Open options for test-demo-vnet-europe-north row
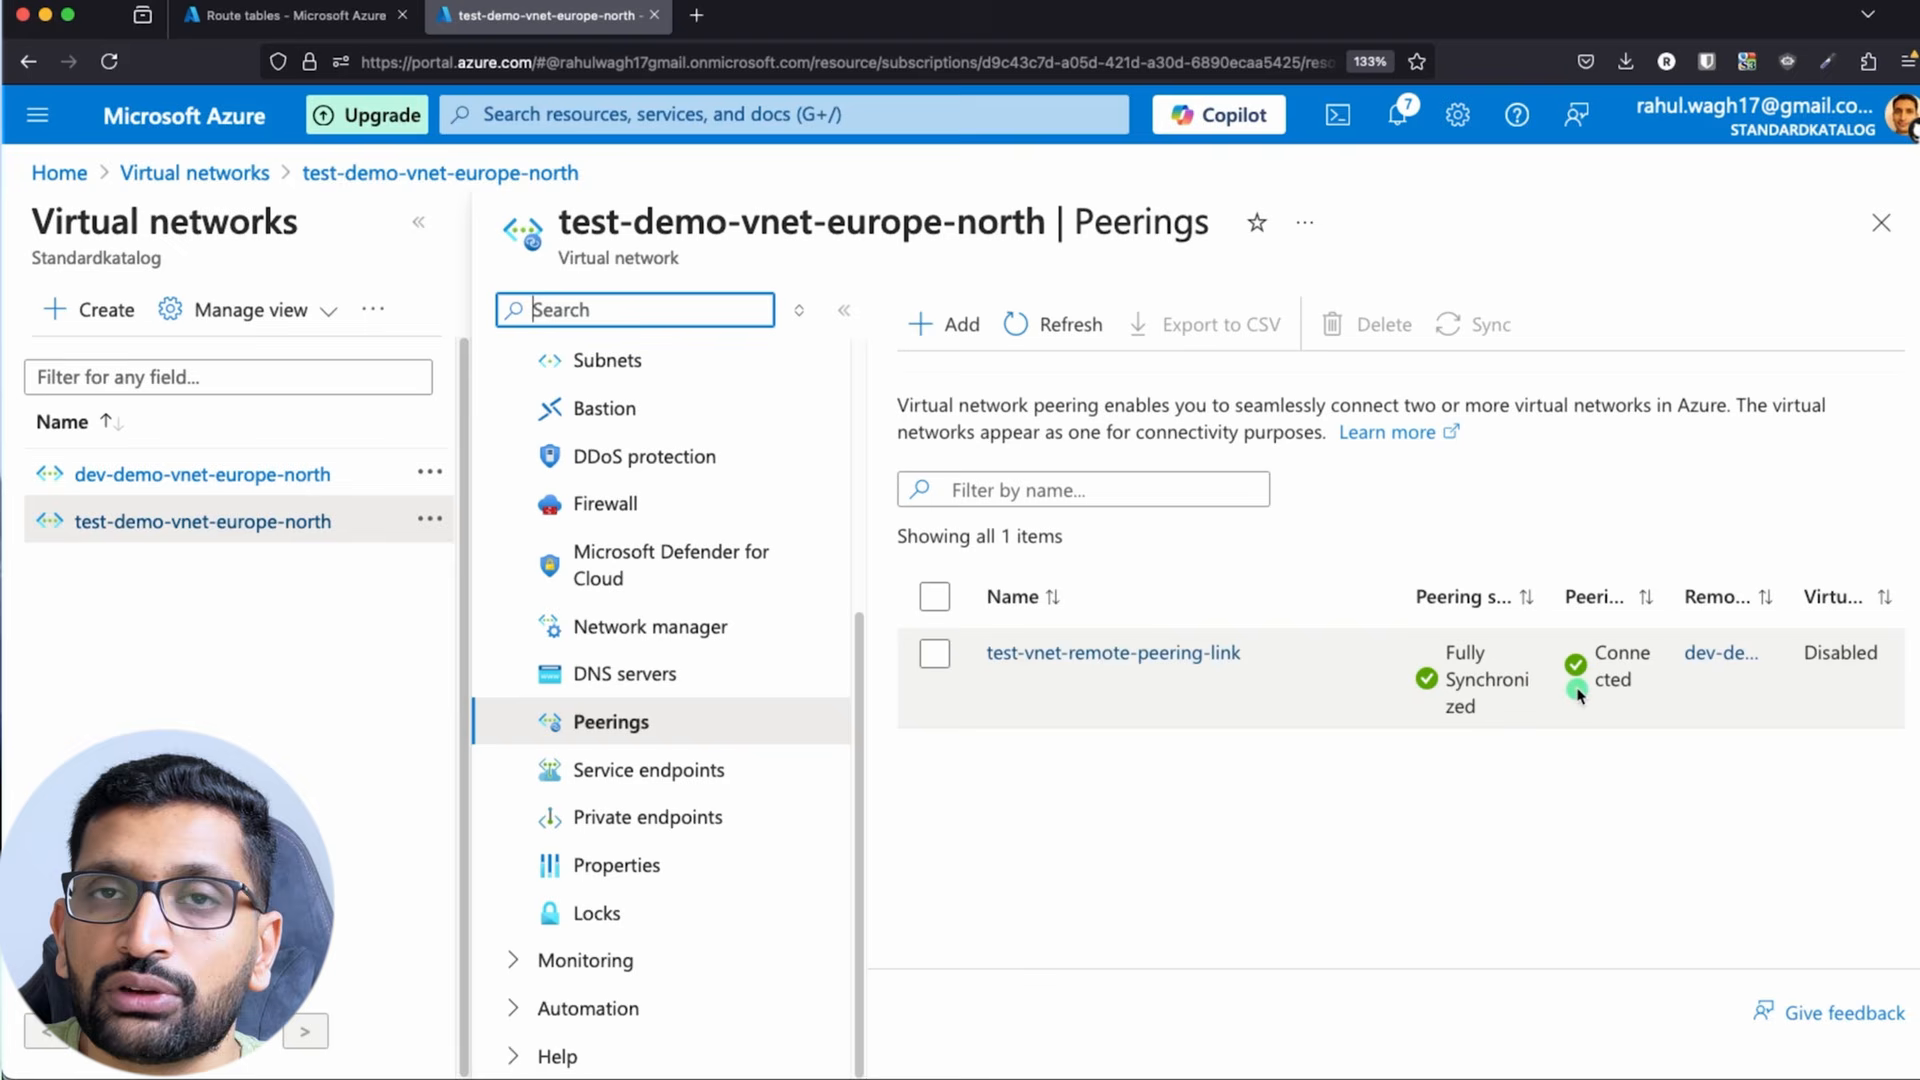This screenshot has width=1920, height=1080. click(430, 519)
